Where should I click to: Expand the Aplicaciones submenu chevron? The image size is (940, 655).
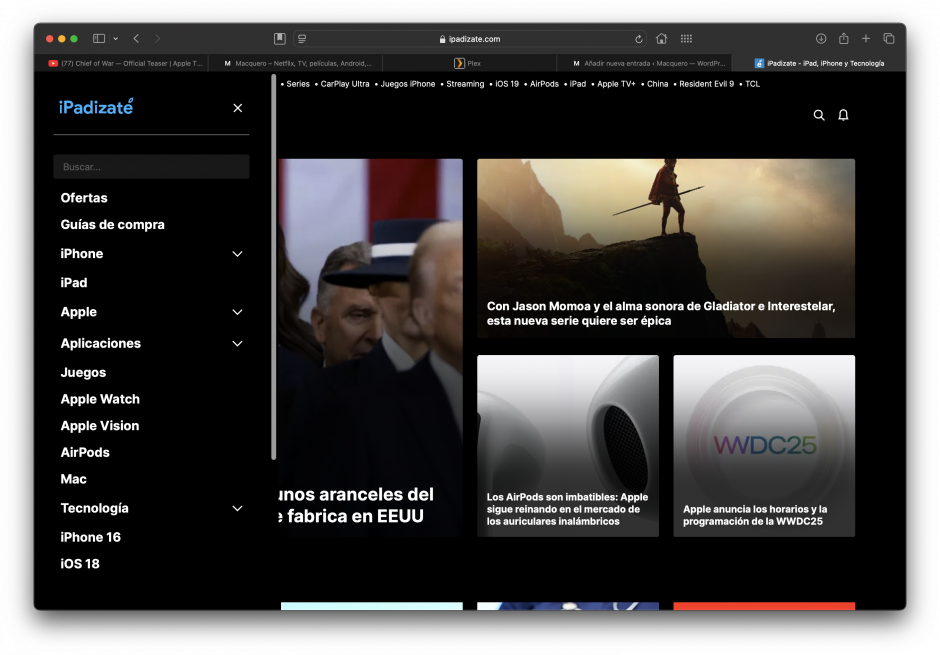(x=237, y=344)
